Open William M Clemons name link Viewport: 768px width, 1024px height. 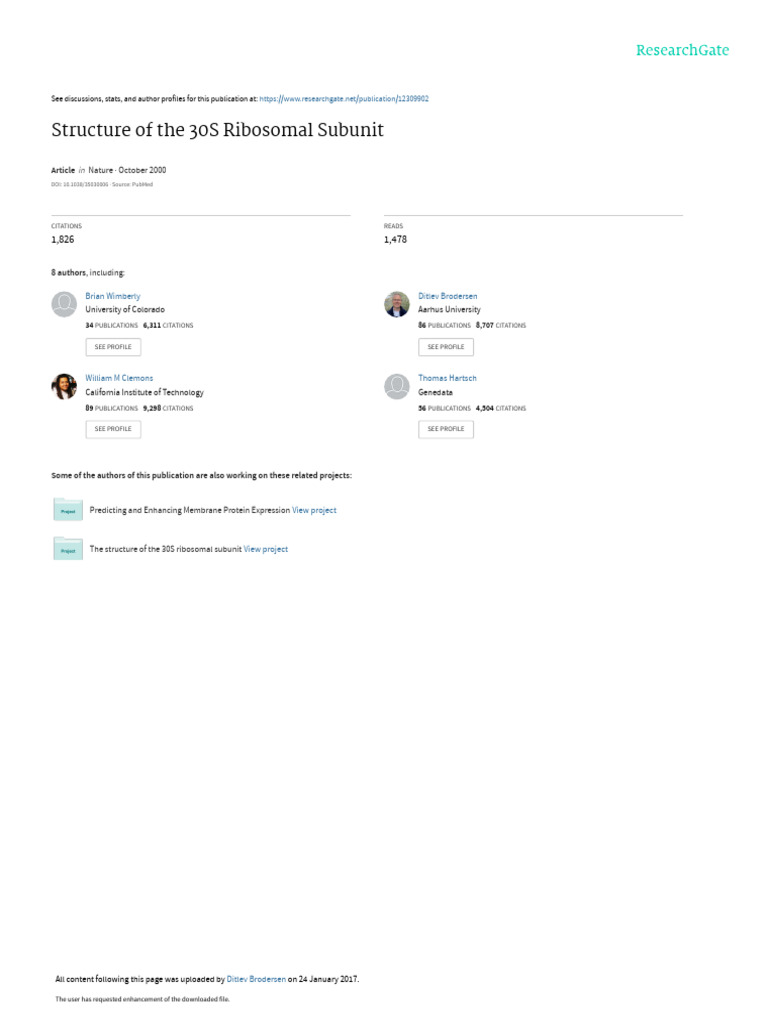tap(119, 378)
